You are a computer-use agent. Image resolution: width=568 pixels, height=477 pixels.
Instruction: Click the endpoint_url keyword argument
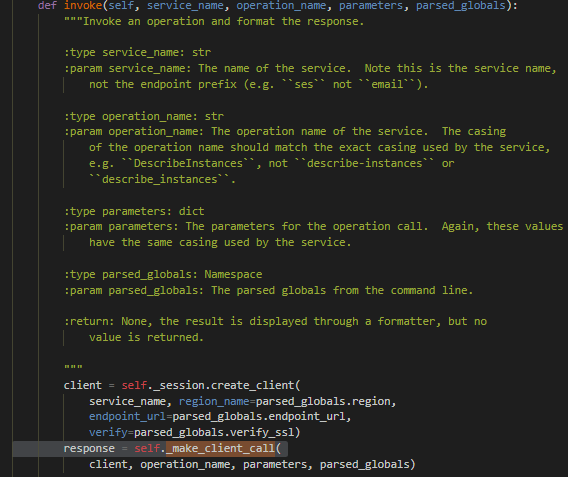128,417
